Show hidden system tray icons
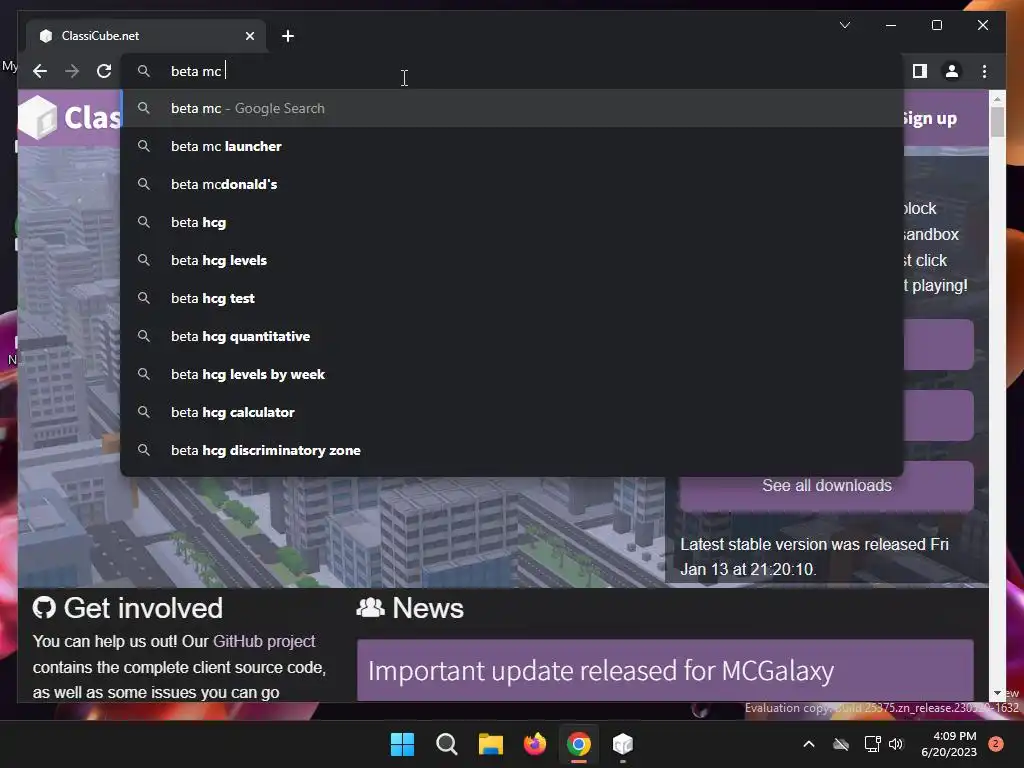Image resolution: width=1024 pixels, height=768 pixels. 808,744
